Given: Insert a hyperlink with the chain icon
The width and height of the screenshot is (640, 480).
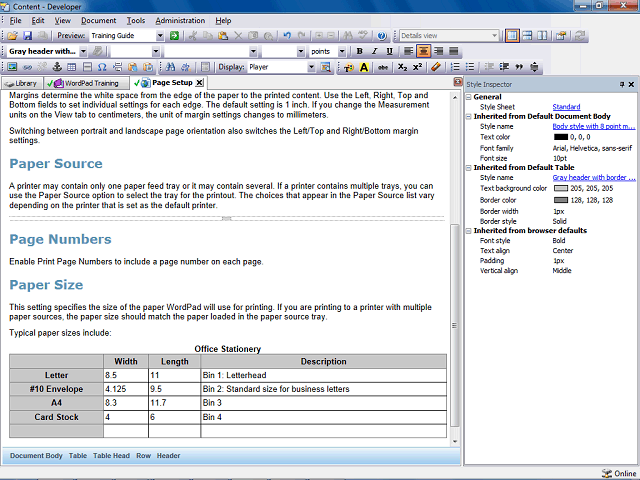Looking at the screenshot, I should pyautogui.click(x=27, y=67).
